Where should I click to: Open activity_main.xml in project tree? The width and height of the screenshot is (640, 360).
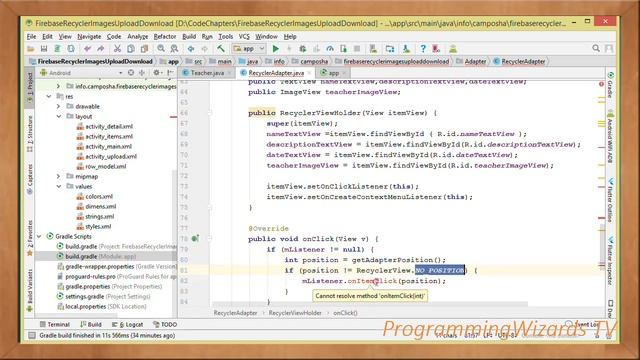104,146
